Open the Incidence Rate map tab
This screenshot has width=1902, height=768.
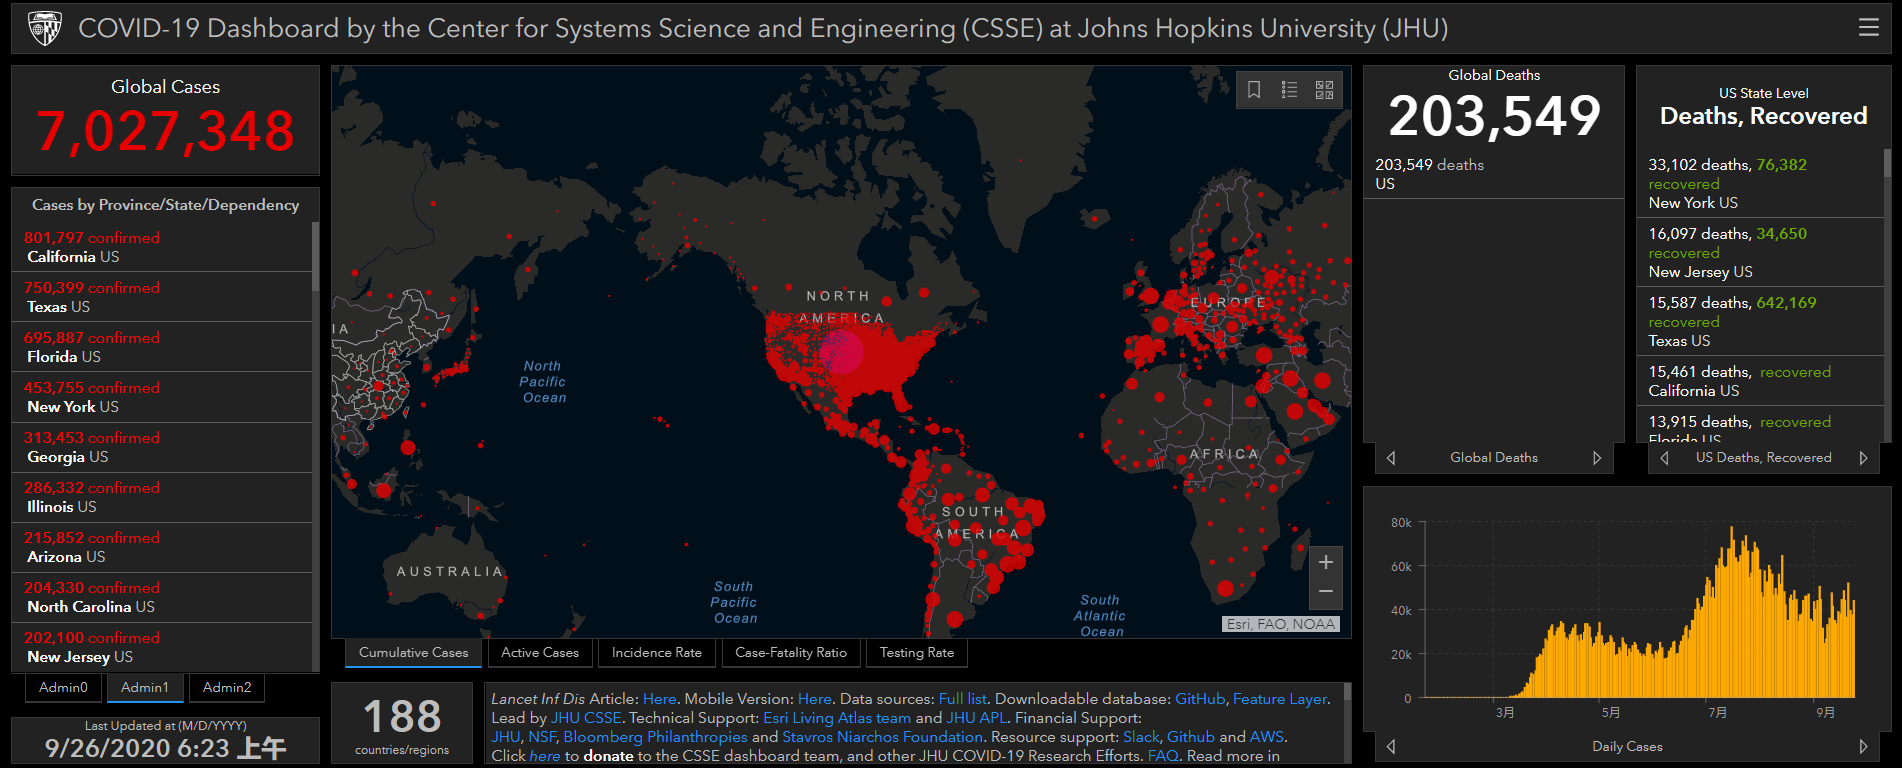click(657, 653)
